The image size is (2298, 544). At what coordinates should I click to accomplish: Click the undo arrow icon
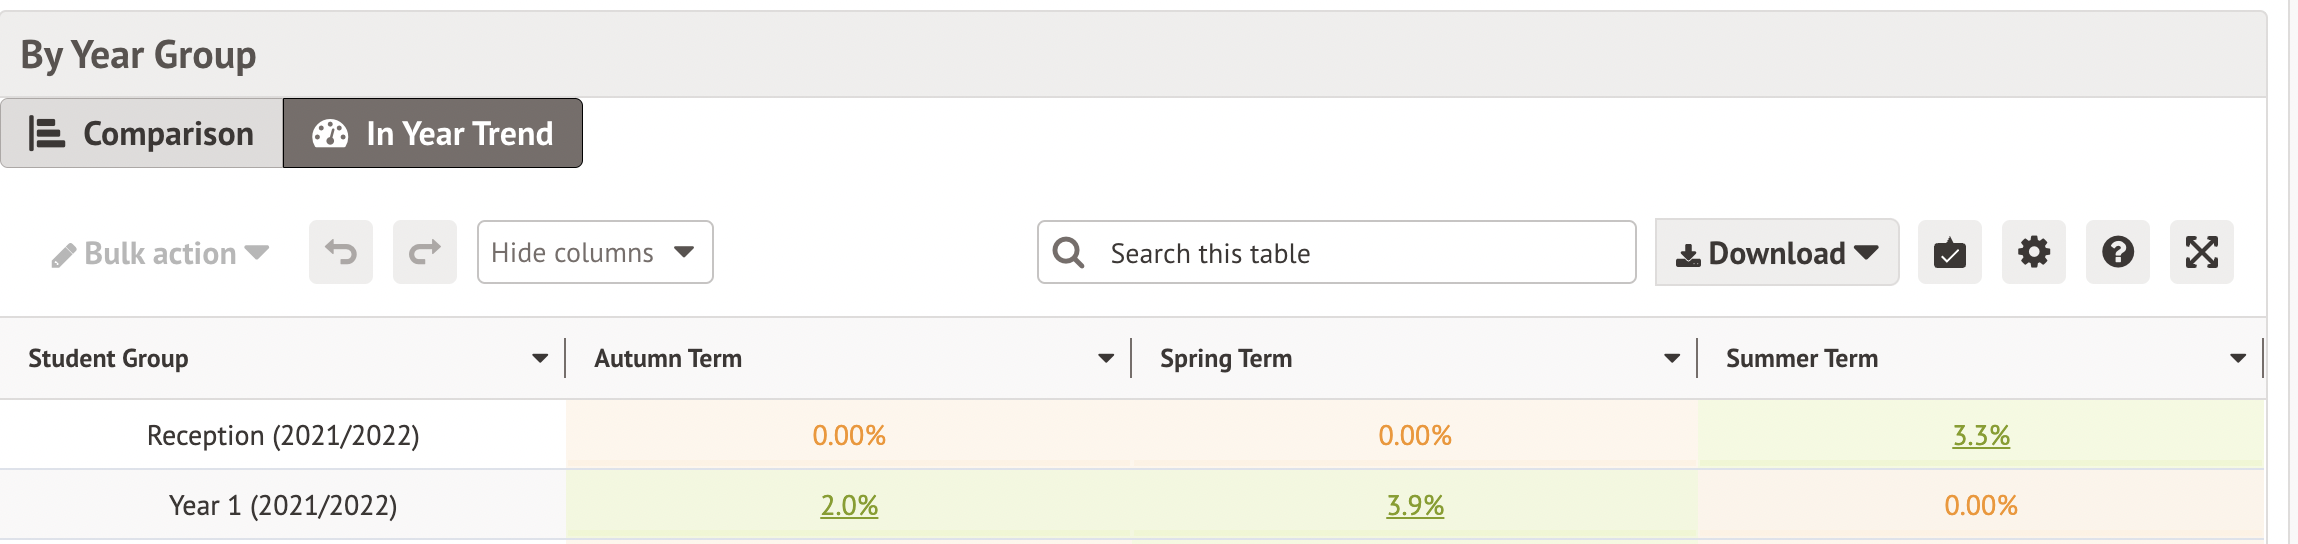pos(341,252)
